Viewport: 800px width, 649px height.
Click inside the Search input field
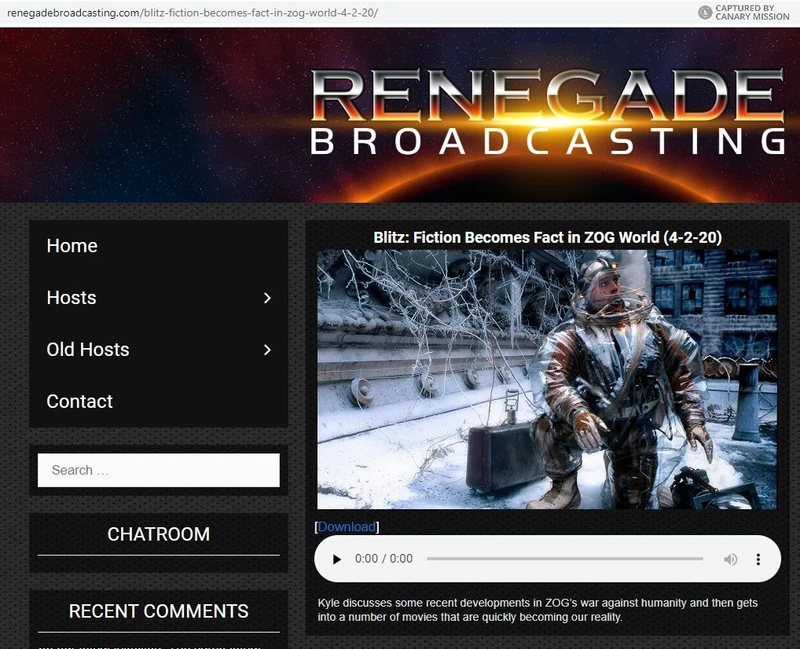(x=158, y=469)
